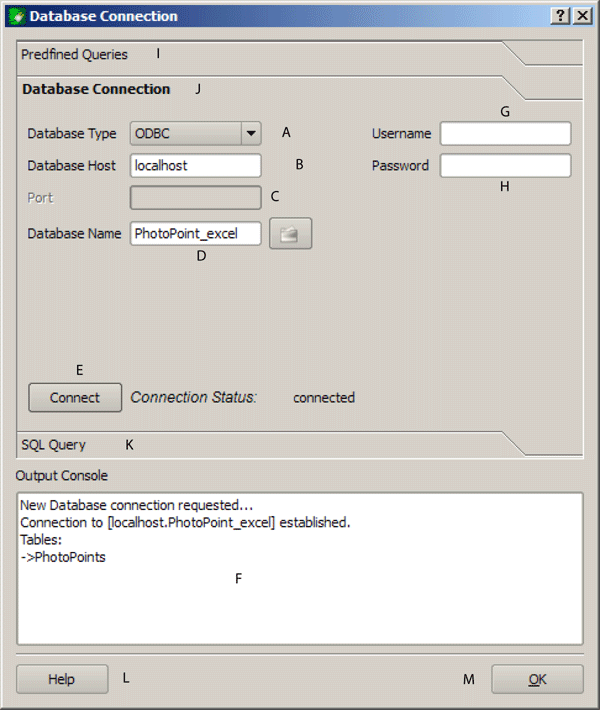Expand the Database Type dropdown arrow

(x=251, y=134)
